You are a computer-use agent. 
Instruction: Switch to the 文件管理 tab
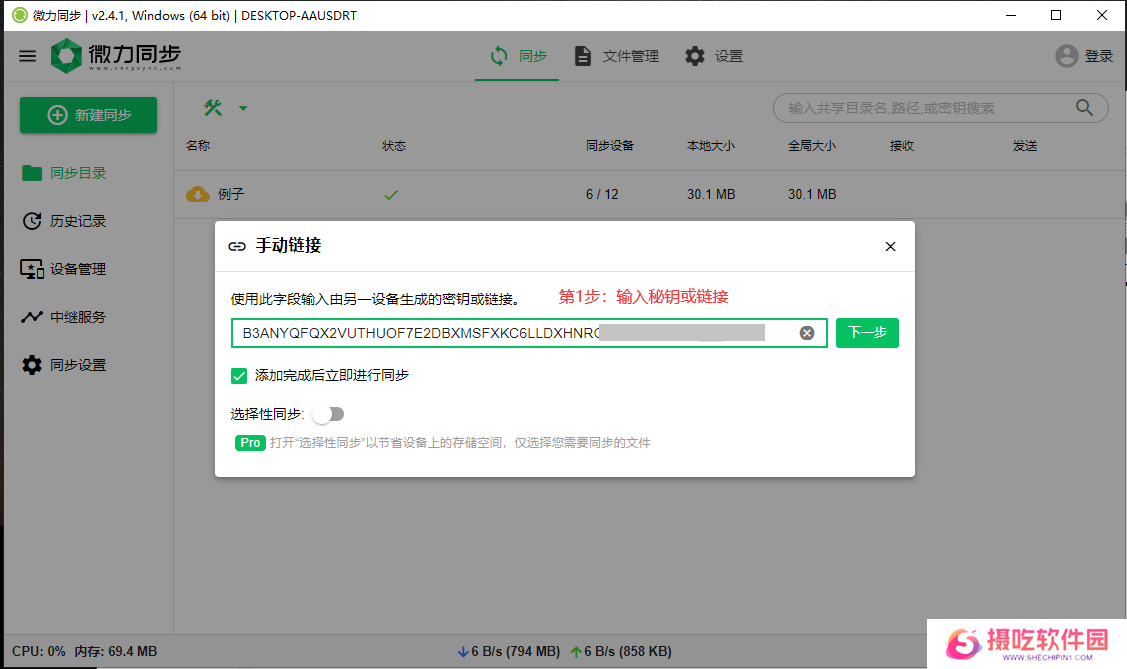617,56
